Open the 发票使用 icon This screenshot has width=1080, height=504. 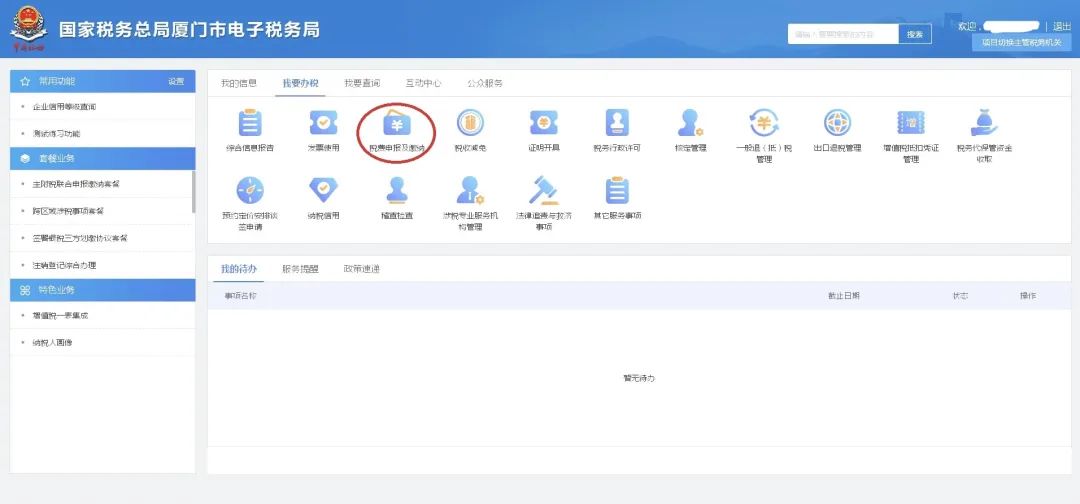323,123
